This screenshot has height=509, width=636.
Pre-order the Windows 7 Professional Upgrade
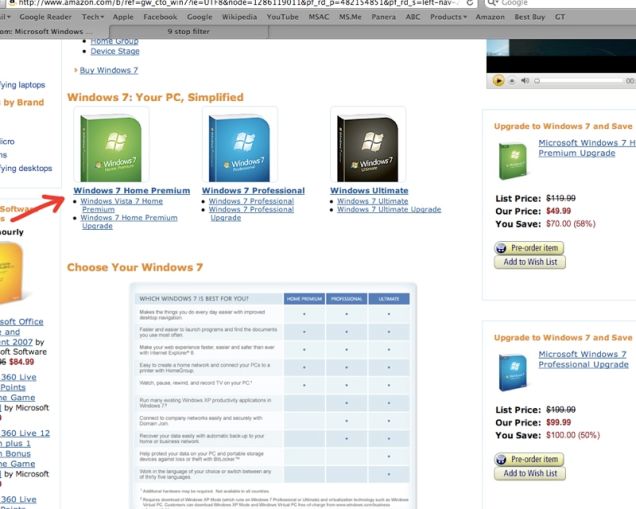tap(529, 459)
